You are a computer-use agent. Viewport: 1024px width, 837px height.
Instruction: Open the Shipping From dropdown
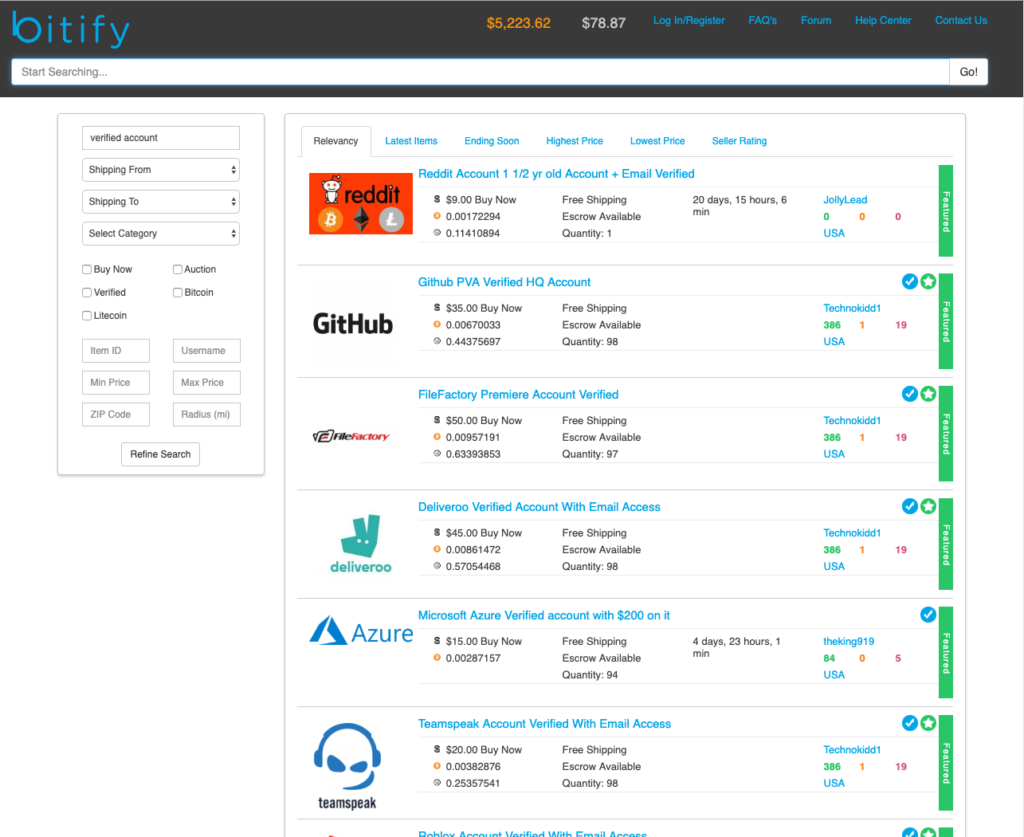tap(161, 170)
